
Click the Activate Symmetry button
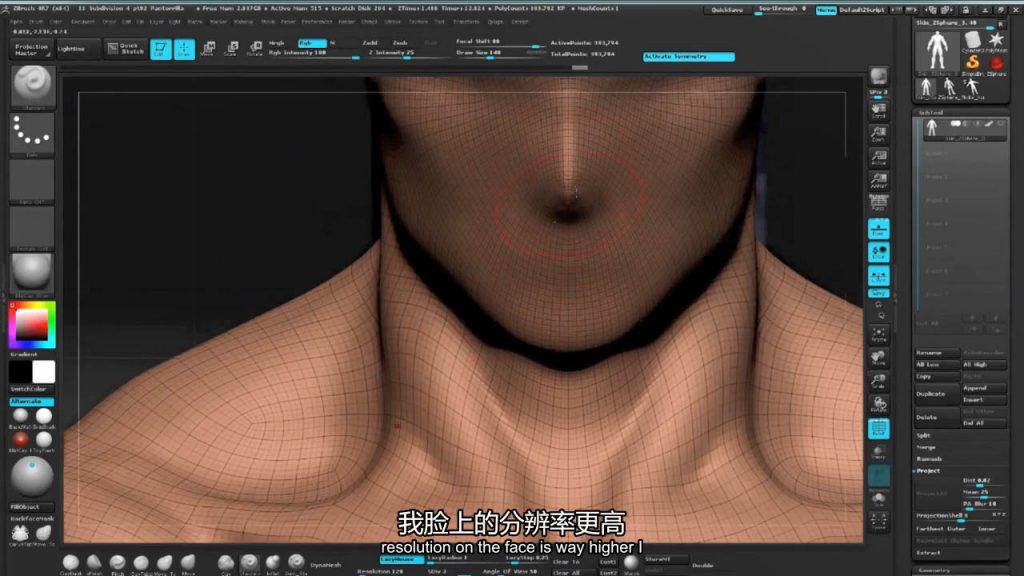[x=688, y=57]
